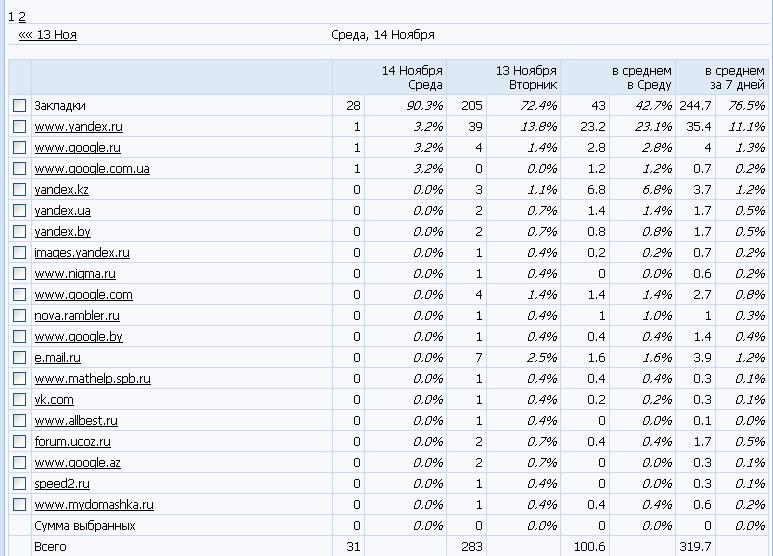Click the в среднем за 7 дней header

coord(734,78)
